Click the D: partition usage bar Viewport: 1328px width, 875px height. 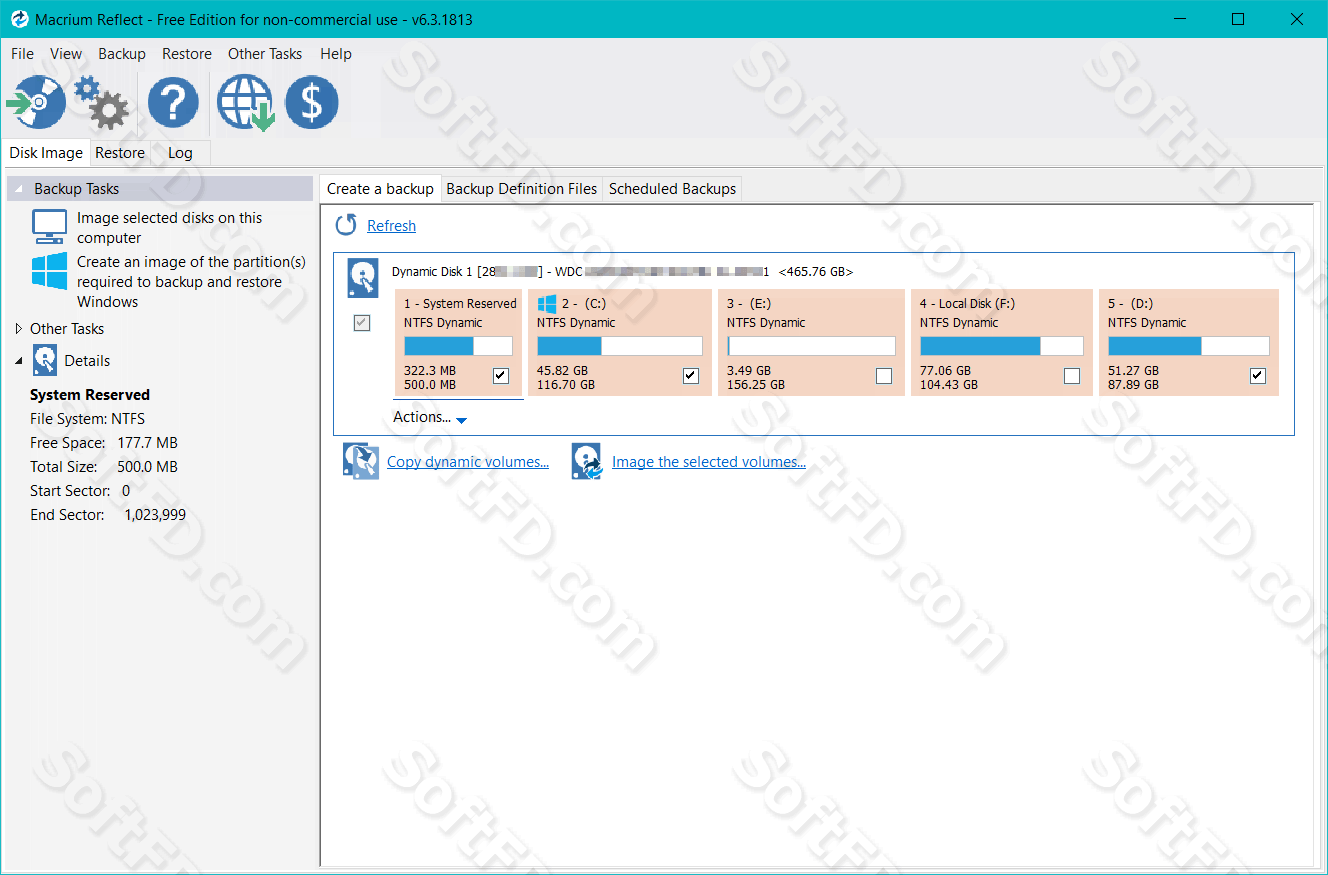click(1188, 346)
